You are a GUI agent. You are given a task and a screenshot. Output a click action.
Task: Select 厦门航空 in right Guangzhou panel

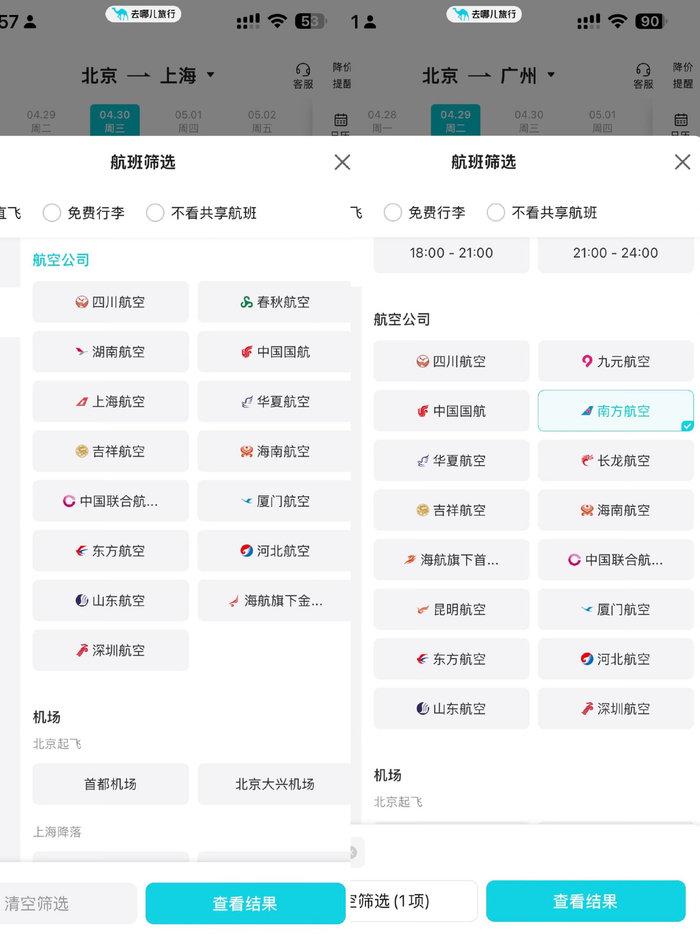click(x=615, y=609)
